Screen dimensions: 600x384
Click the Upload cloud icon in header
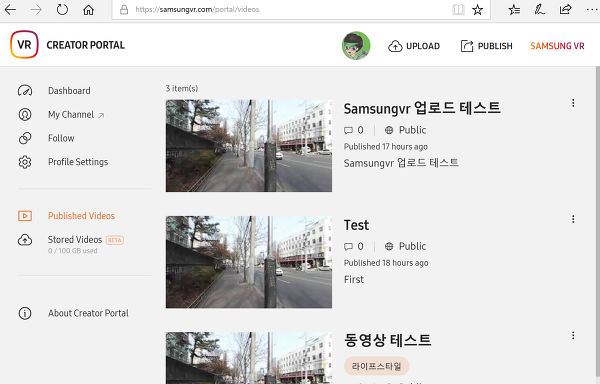click(x=395, y=46)
